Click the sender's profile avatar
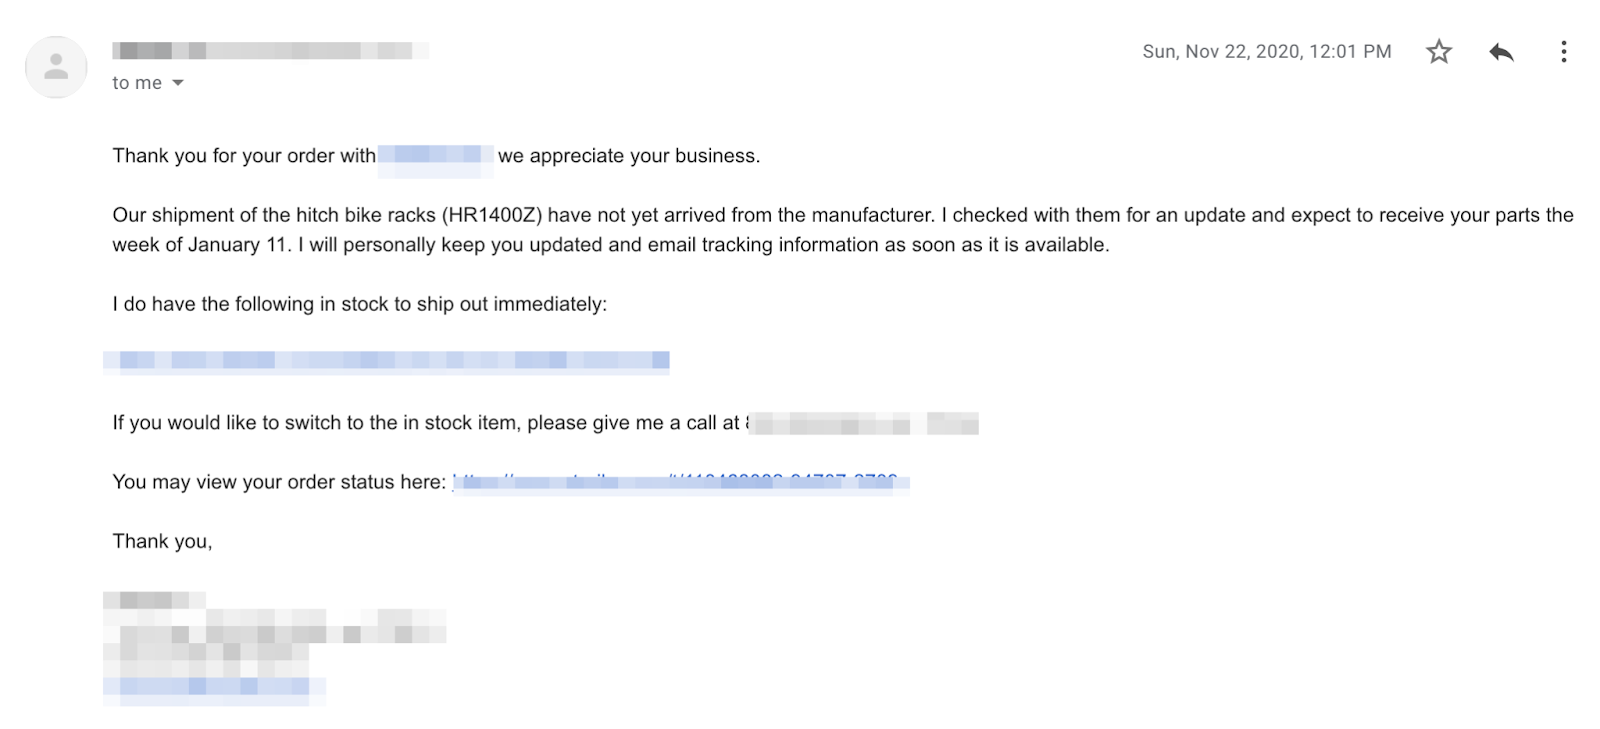 coord(56,67)
